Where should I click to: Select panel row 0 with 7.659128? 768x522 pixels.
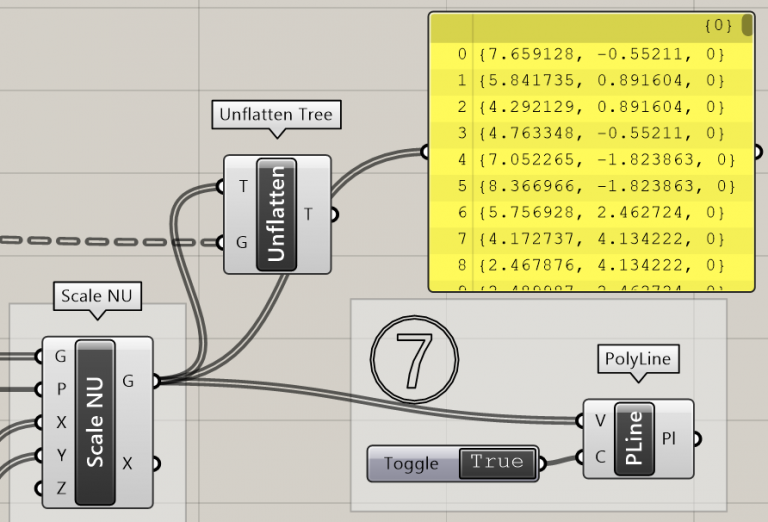coord(591,54)
